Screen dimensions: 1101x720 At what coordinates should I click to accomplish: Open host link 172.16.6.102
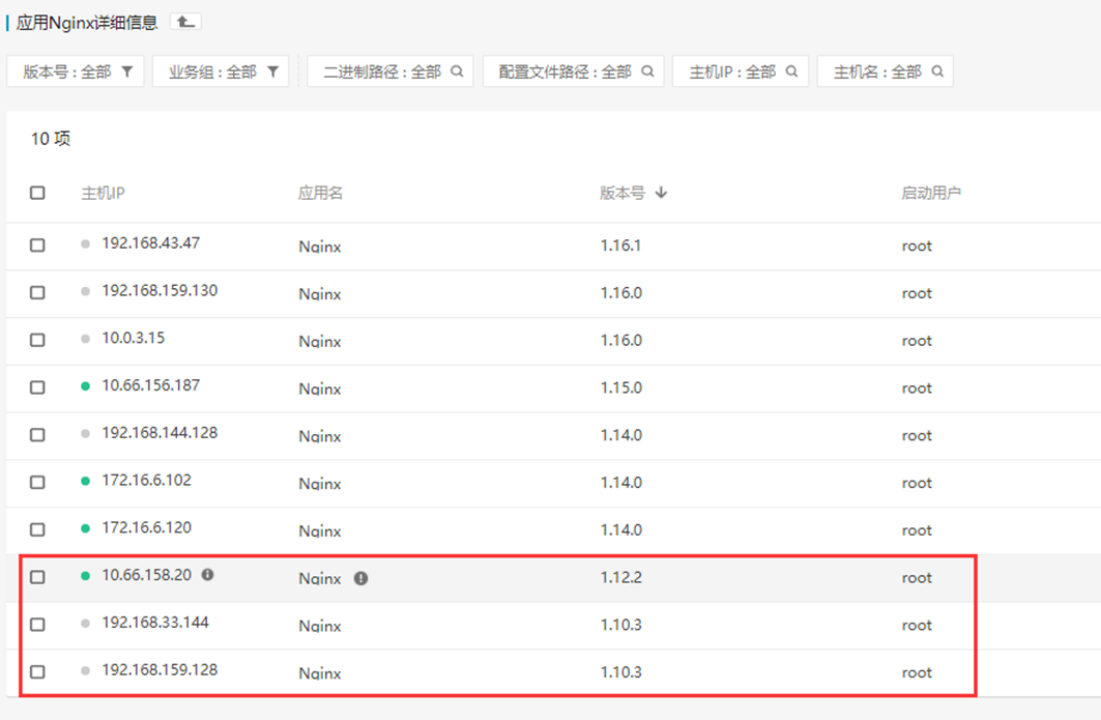(x=146, y=480)
